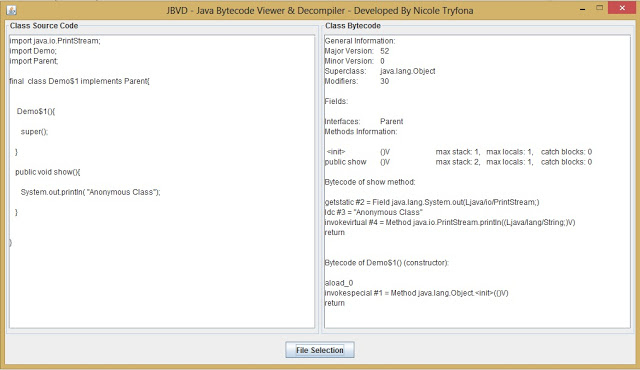Click the 'aload_0' bytecode line

point(339,283)
